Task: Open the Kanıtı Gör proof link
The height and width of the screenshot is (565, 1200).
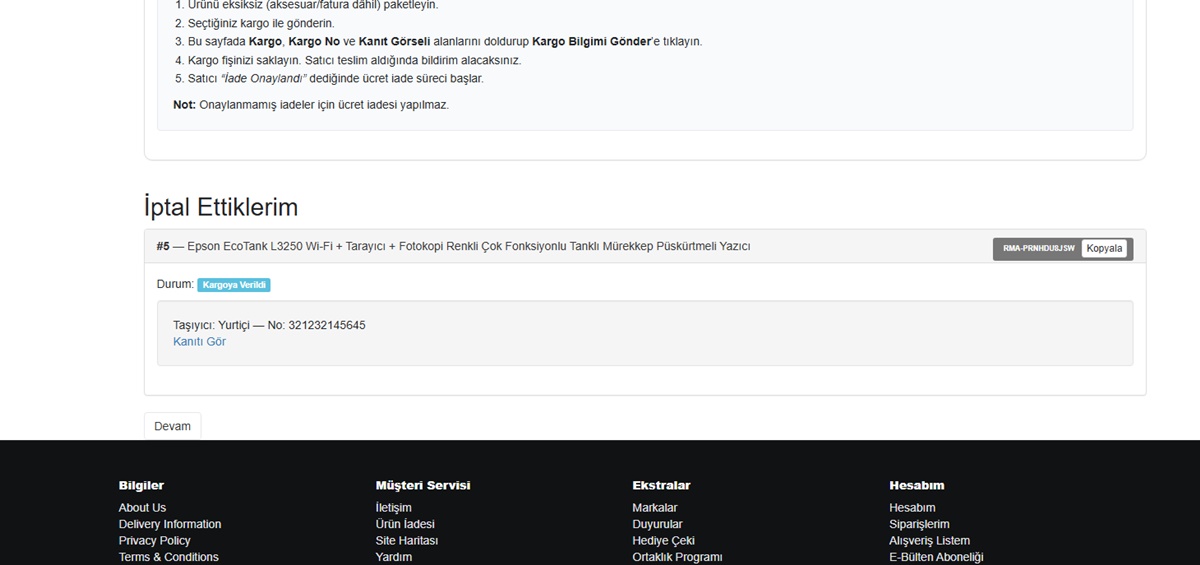Action: pyautogui.click(x=199, y=342)
